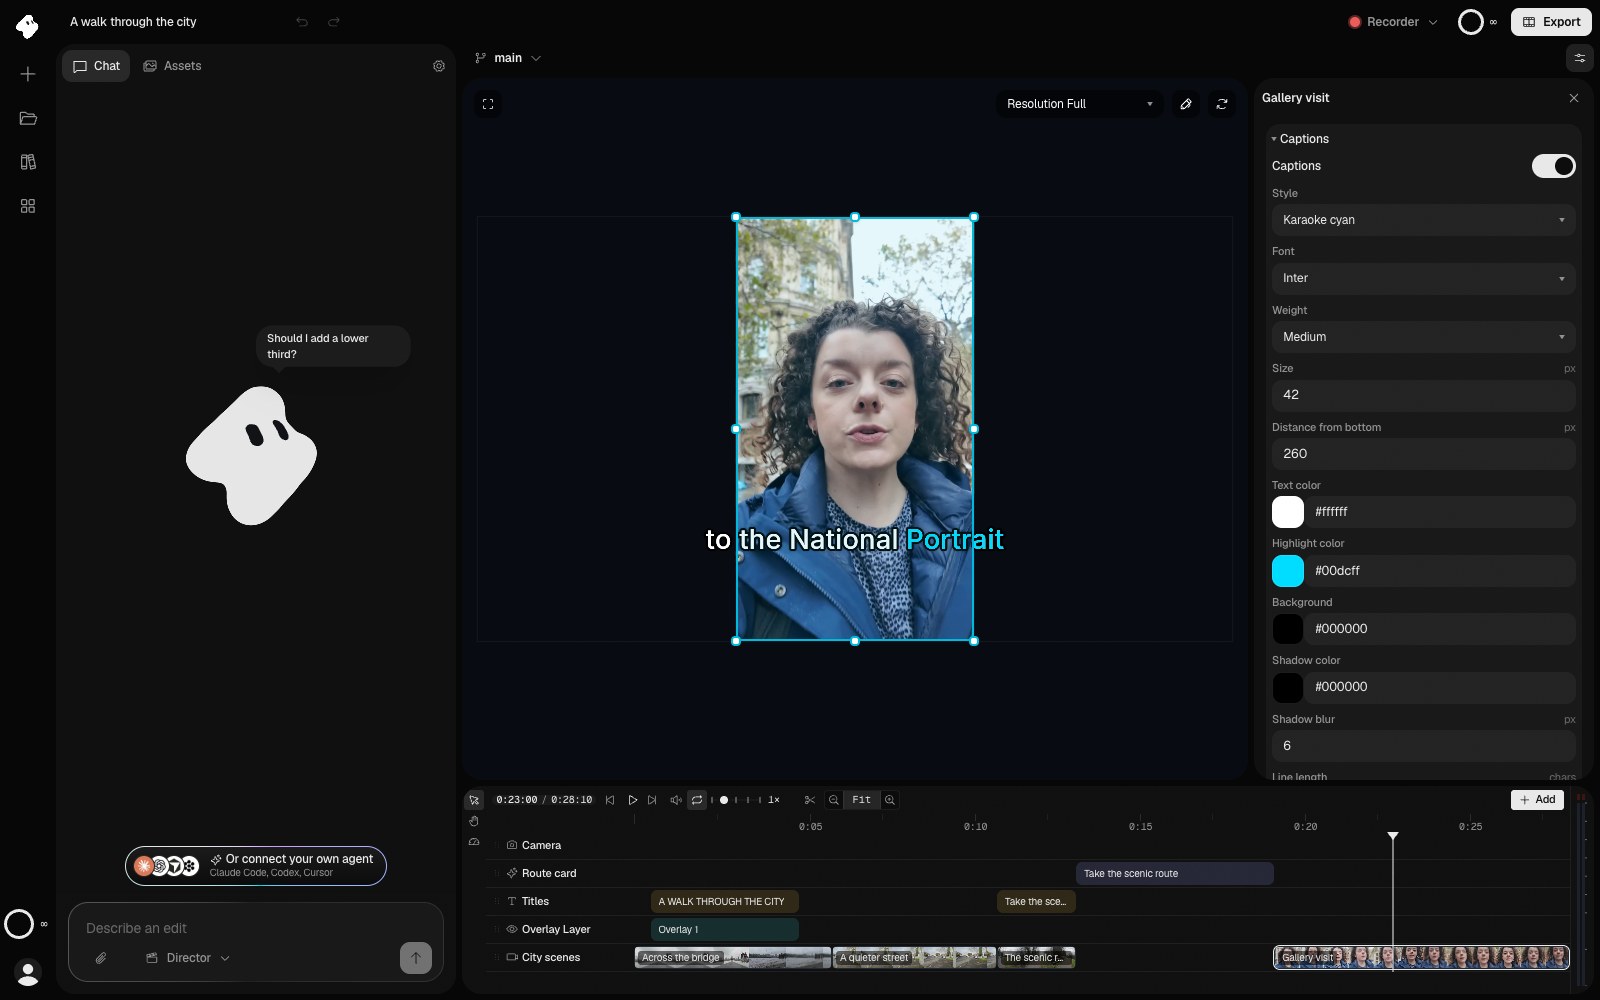Click the Add track button
Viewport: 1600px width, 1000px height.
(x=1537, y=799)
